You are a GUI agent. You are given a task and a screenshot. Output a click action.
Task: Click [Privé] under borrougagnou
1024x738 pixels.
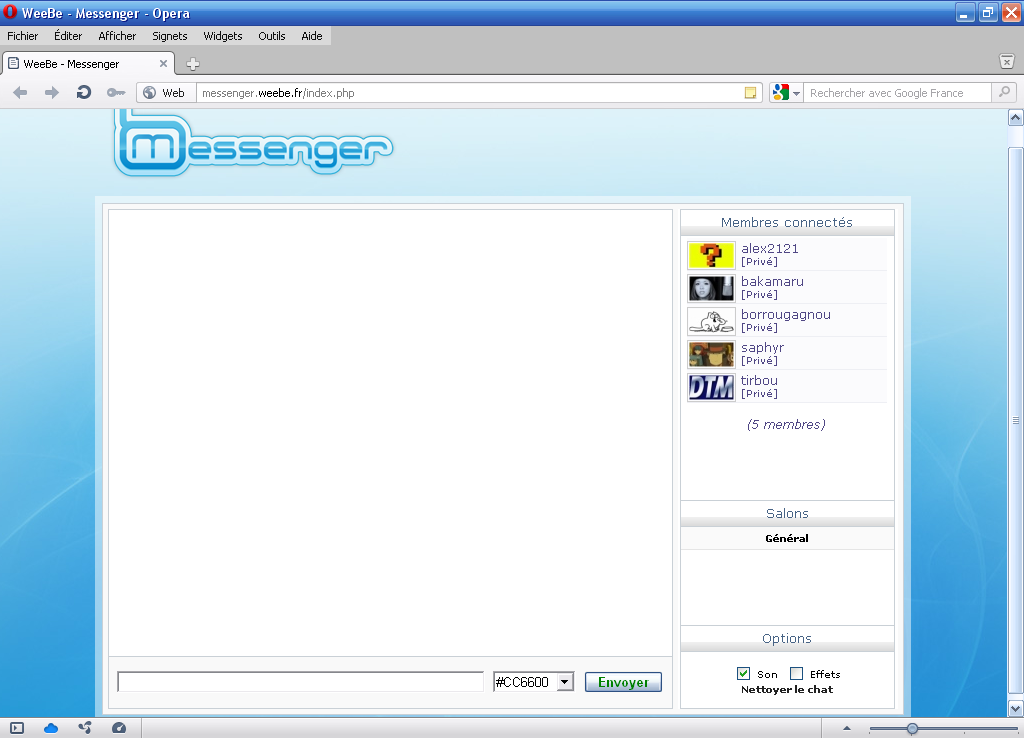coord(759,328)
